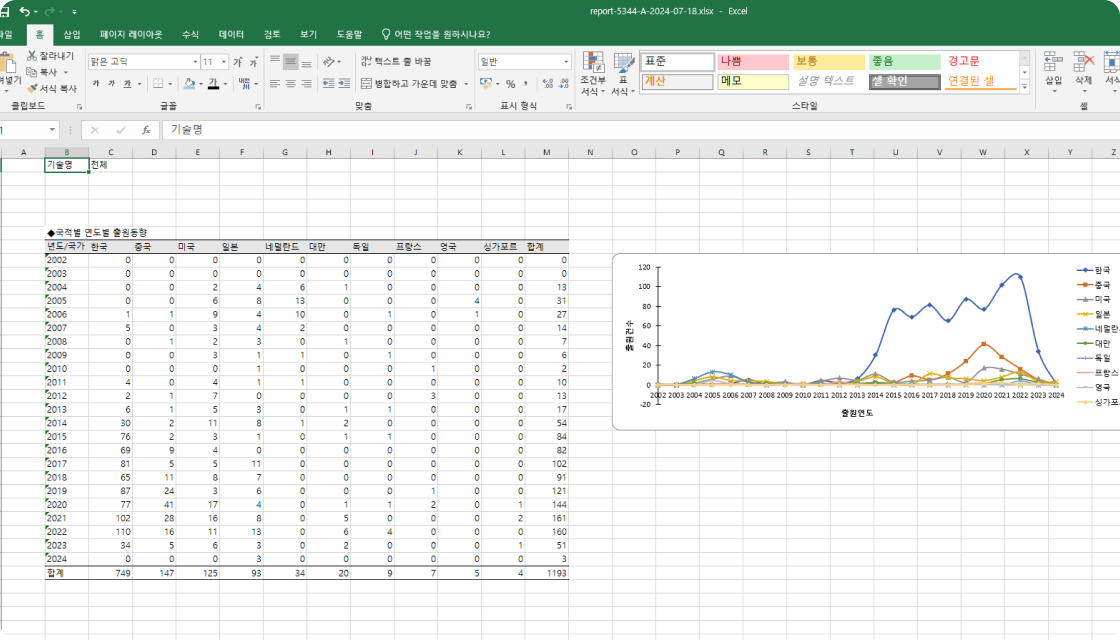Click Merge and Center (병합하고 가운데 맞춤)
This screenshot has height=640, width=1120.
[408, 84]
